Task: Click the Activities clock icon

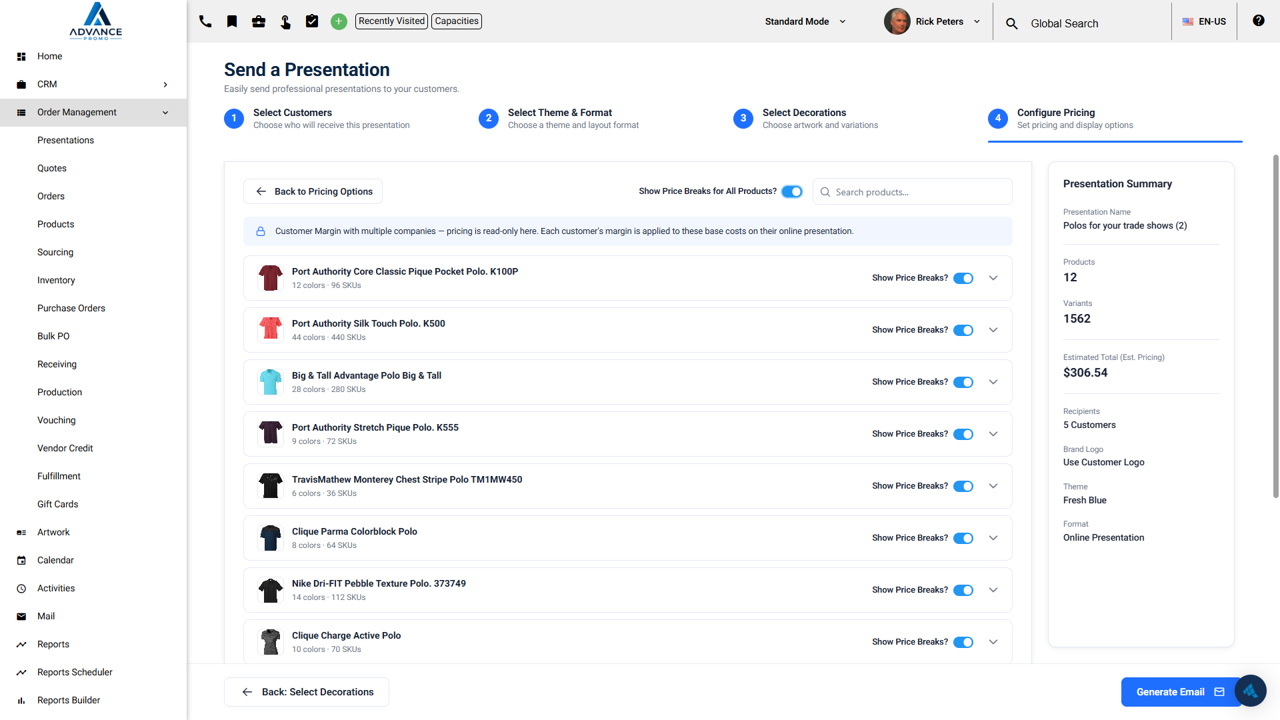Action: pyautogui.click(x=21, y=588)
